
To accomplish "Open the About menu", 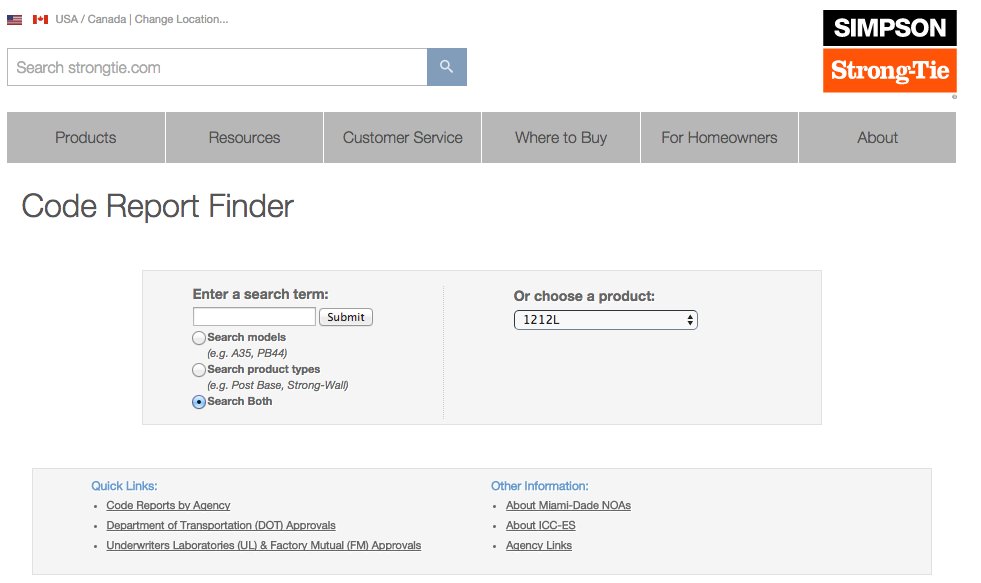I will pyautogui.click(x=877, y=138).
